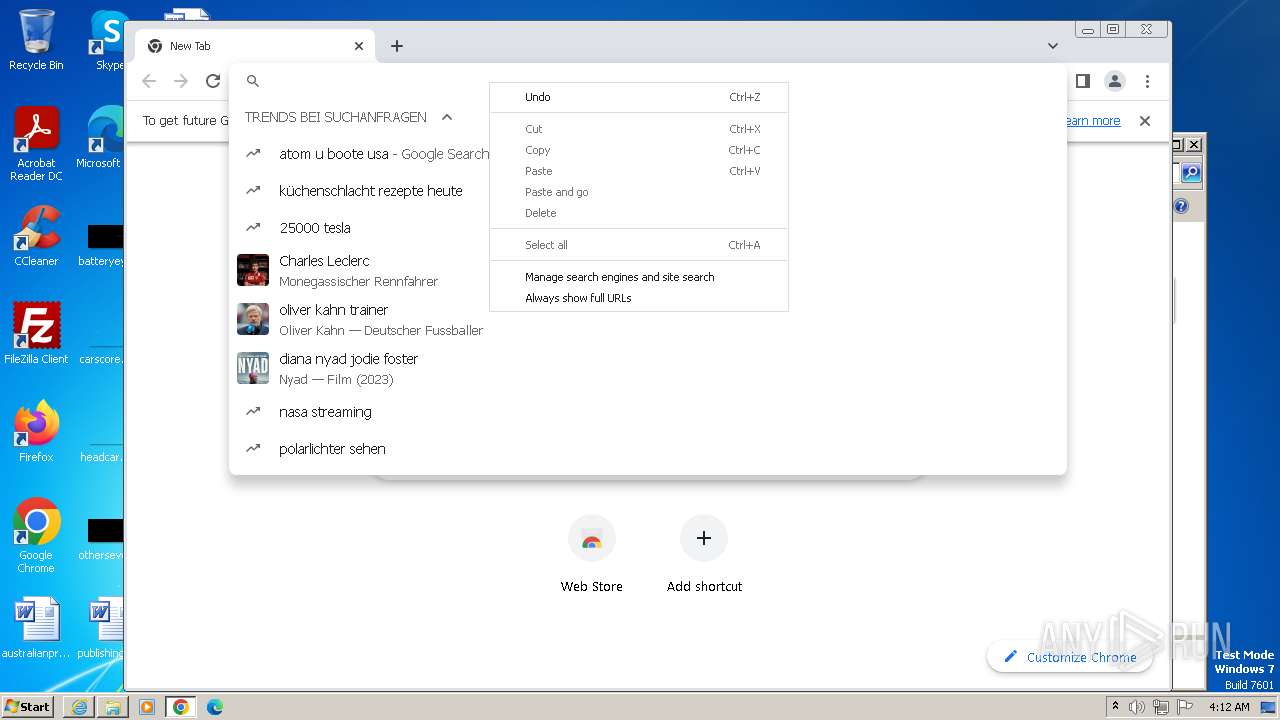
Task: Click the Add shortcut plus tile
Action: (x=704, y=555)
